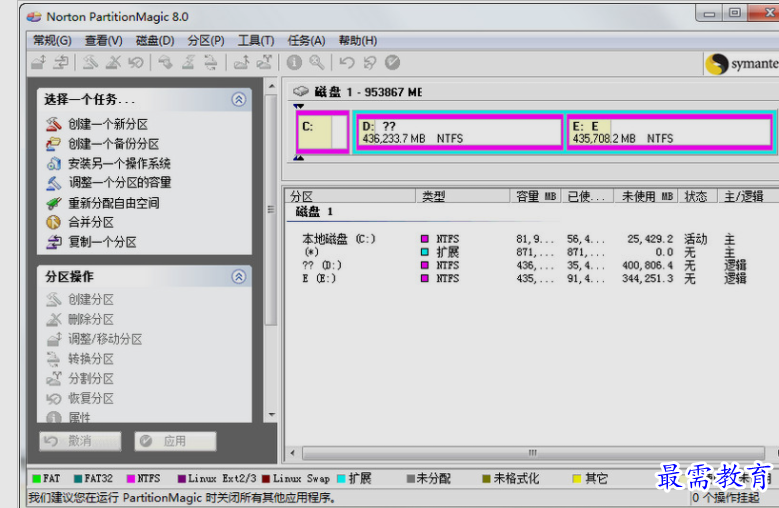The height and width of the screenshot is (508, 779).
Task: Click the 分区 column header
Action: (x=351, y=196)
